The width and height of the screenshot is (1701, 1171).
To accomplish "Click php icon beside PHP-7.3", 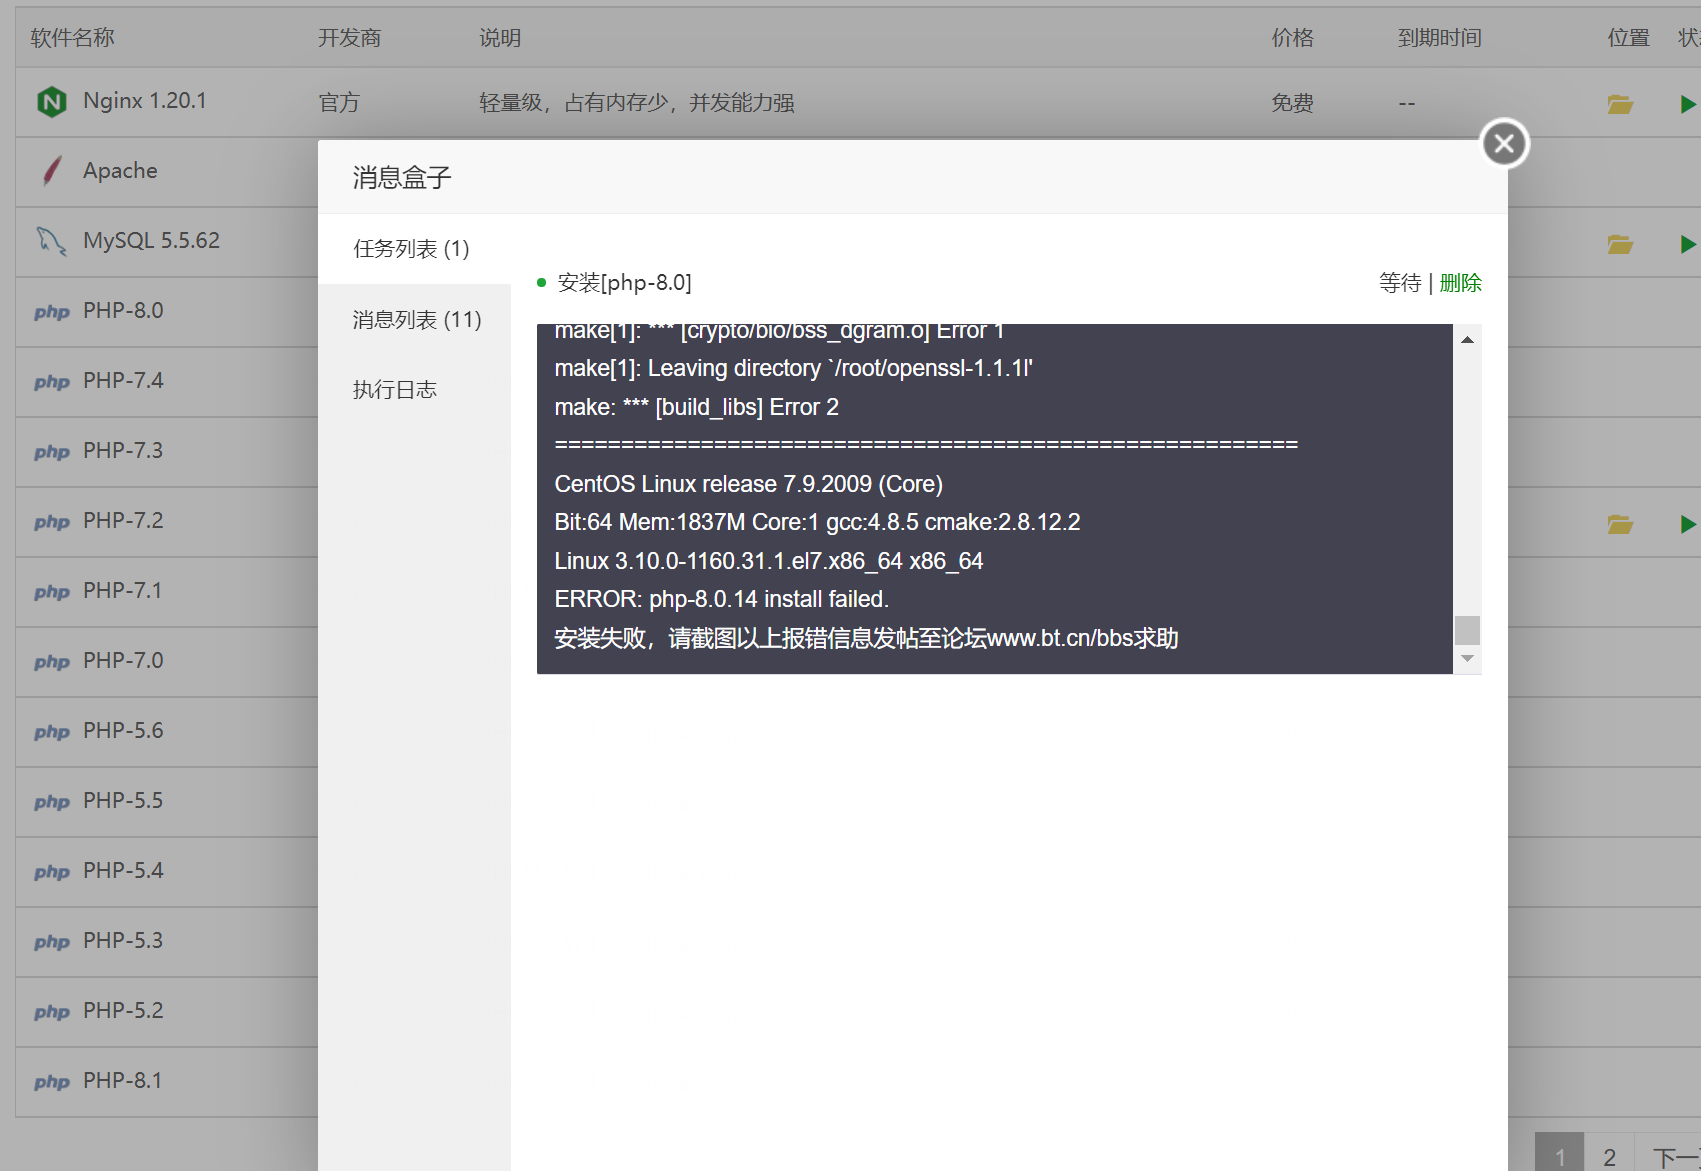I will click(52, 453).
